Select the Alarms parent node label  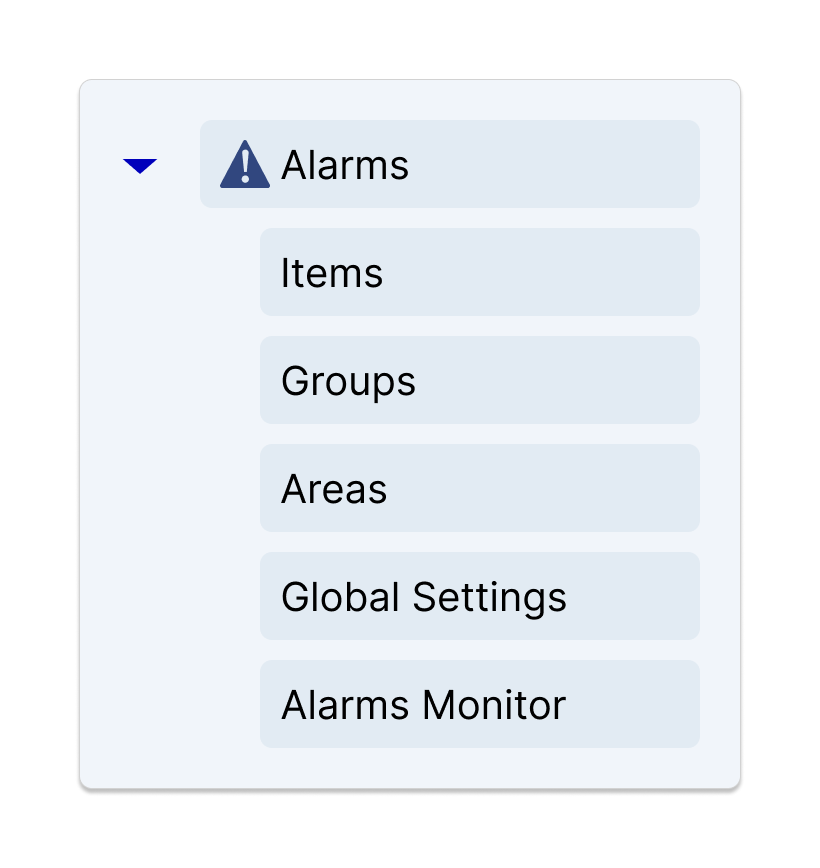(345, 165)
